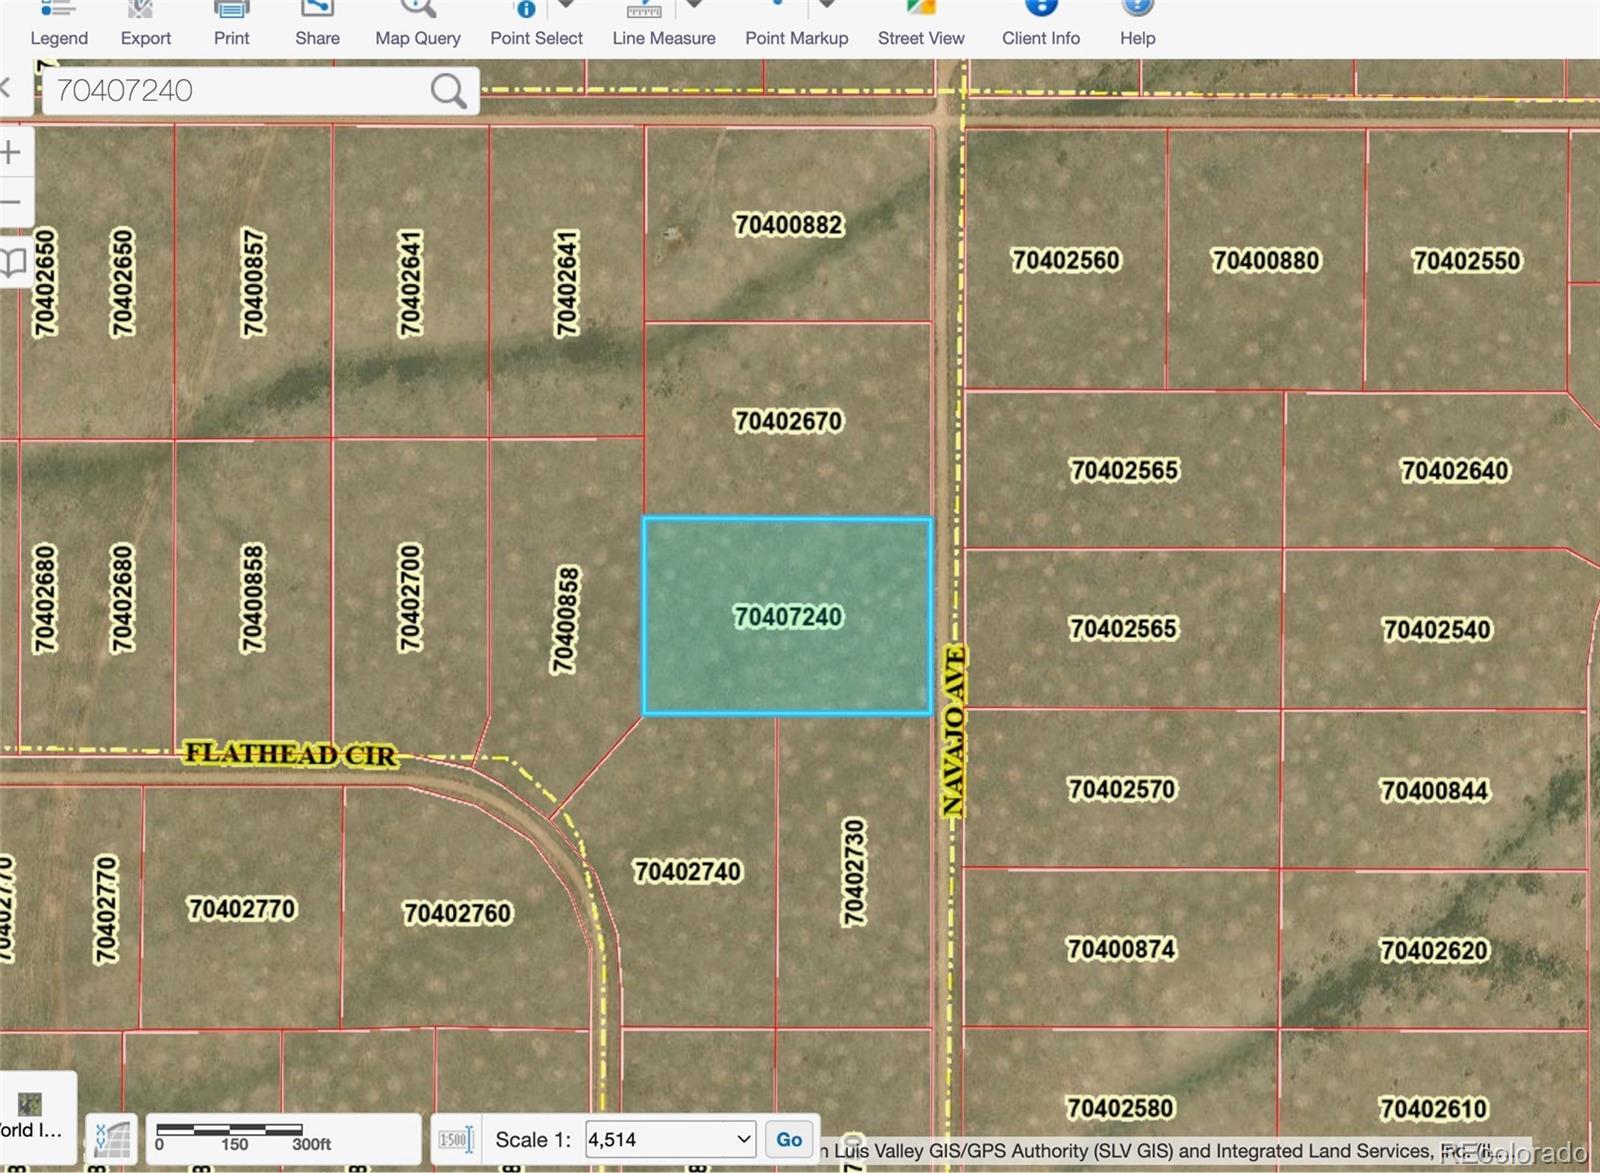
Task: Activate the Street View tool
Action: [x=921, y=25]
